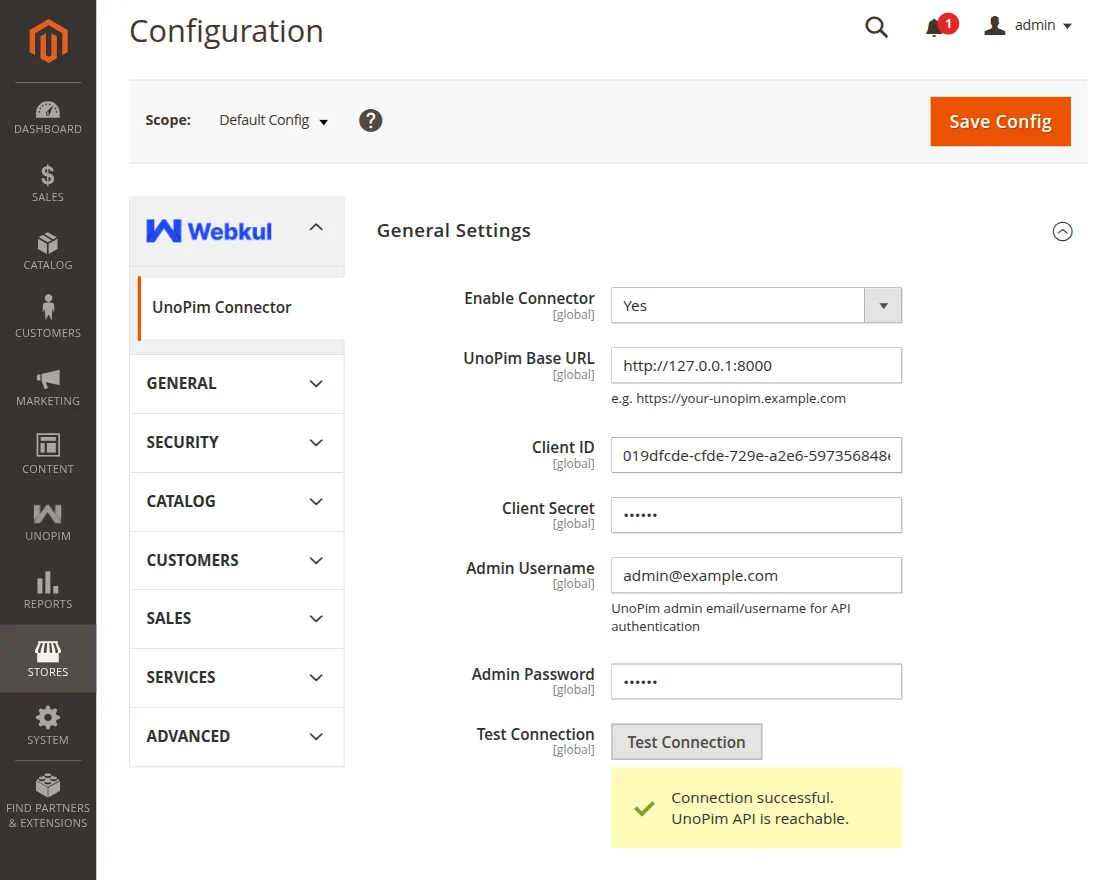Image resolution: width=1120 pixels, height=880 pixels.
Task: Expand the SERVICES config section
Action: tap(236, 678)
